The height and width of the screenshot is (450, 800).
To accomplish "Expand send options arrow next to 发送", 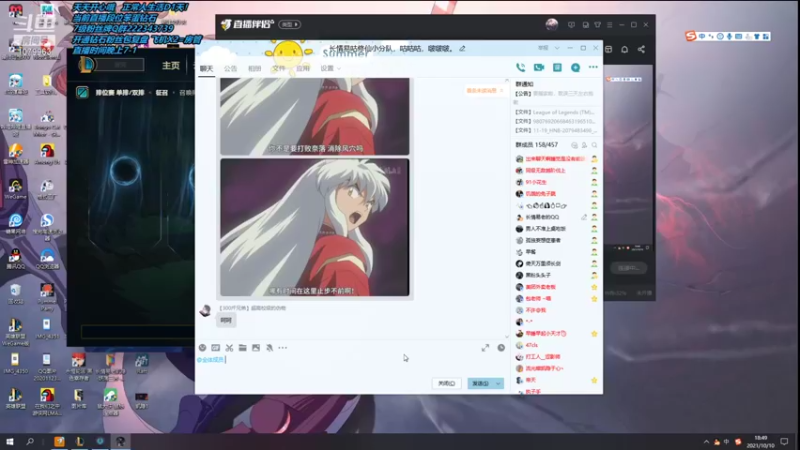I will click(x=498, y=384).
